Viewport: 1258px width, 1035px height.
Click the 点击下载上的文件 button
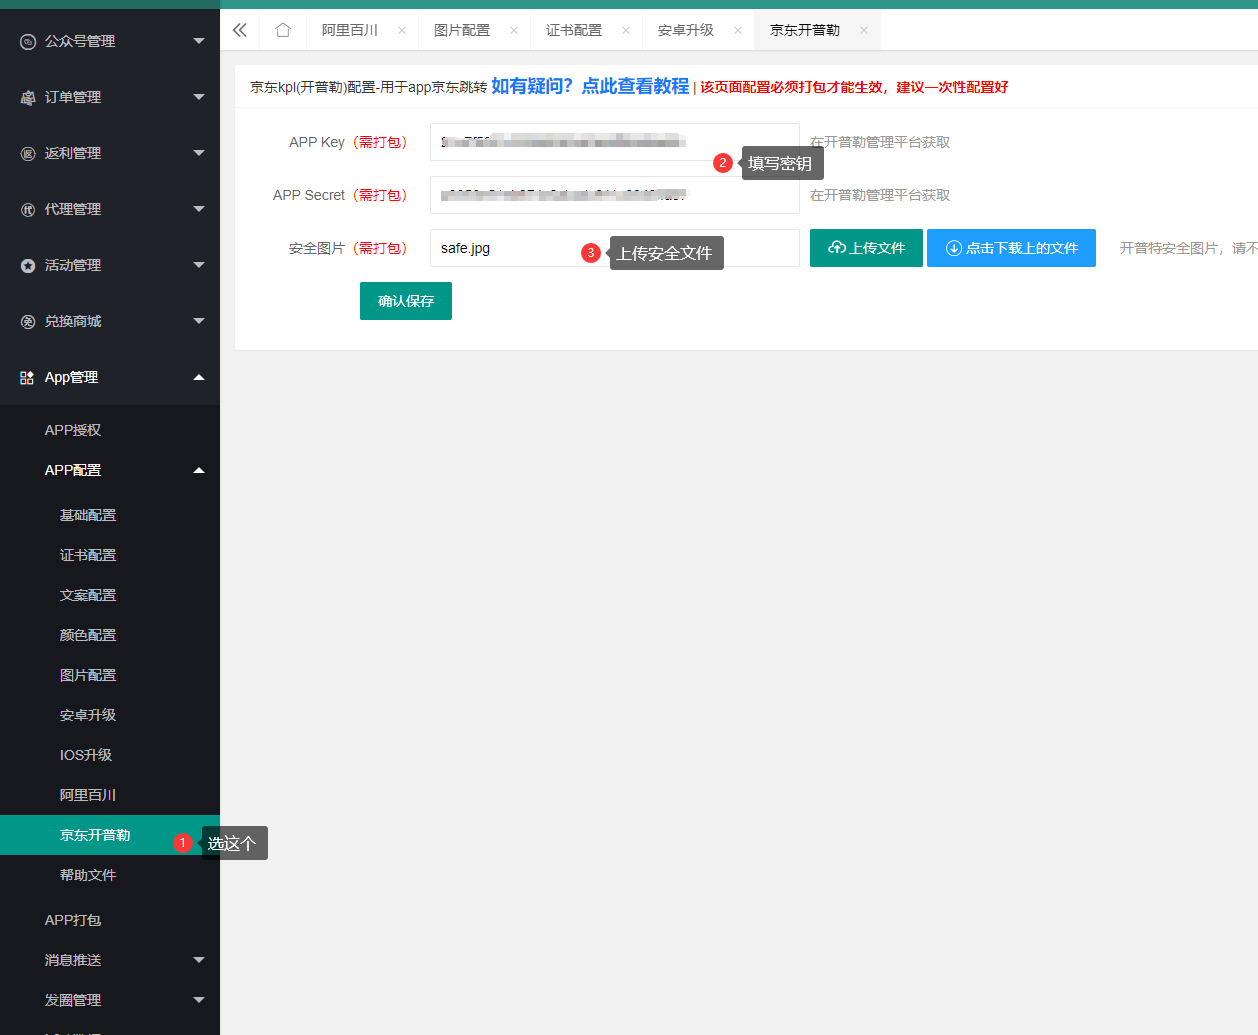click(x=1011, y=248)
